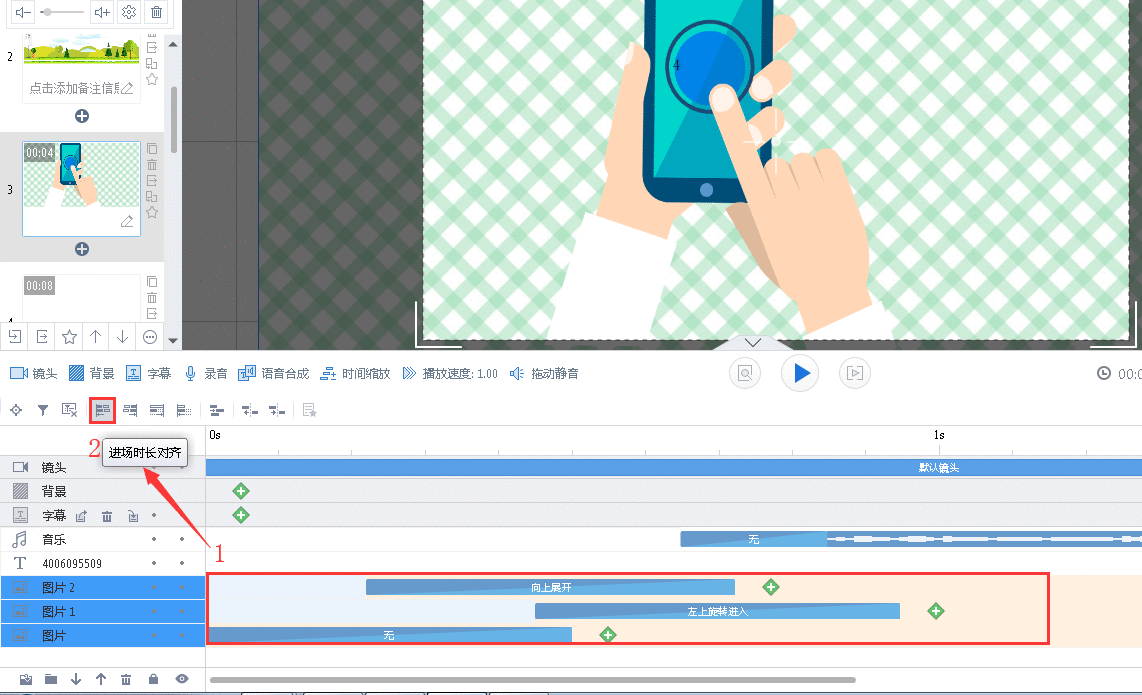This screenshot has height=695, width=1142.
Task: Toggle layer visibility with the eye icon
Action: coord(182,679)
